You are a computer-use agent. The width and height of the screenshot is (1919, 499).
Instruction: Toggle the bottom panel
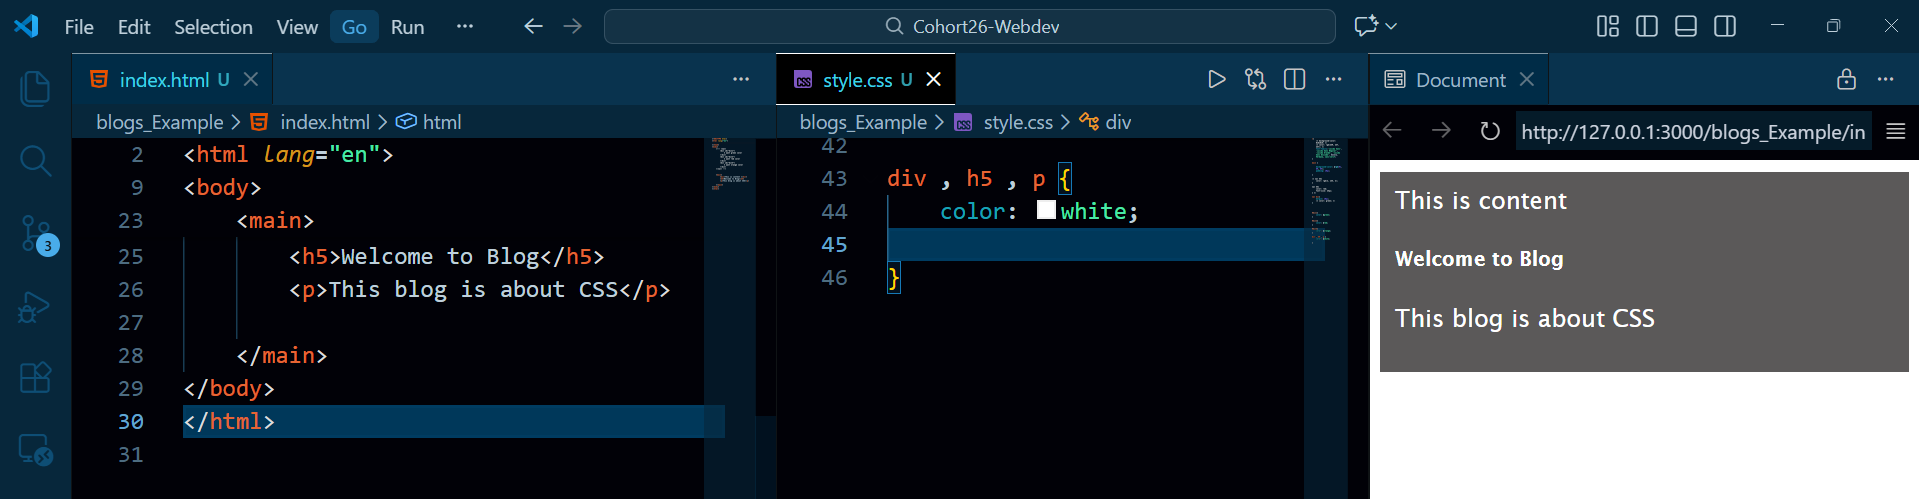(x=1686, y=26)
